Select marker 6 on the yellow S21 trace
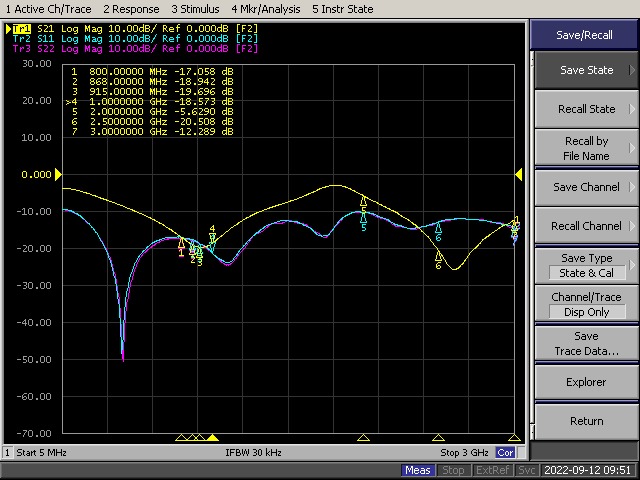Screen dimensions: 640x480 (x=438, y=258)
